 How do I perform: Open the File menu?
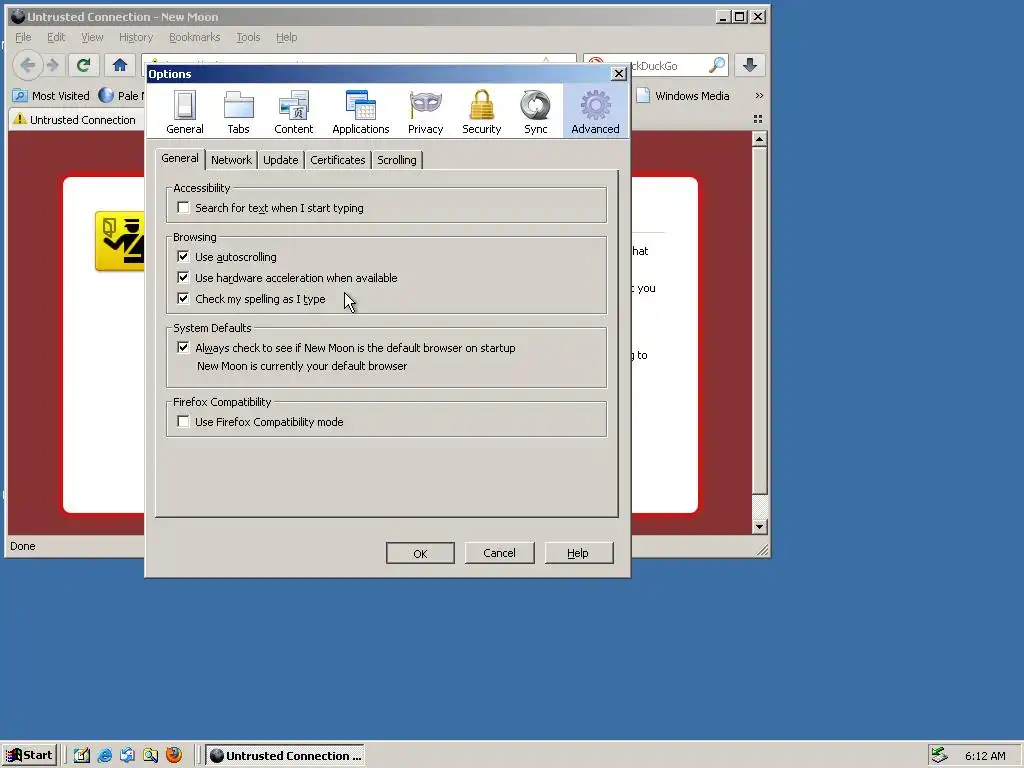[23, 37]
